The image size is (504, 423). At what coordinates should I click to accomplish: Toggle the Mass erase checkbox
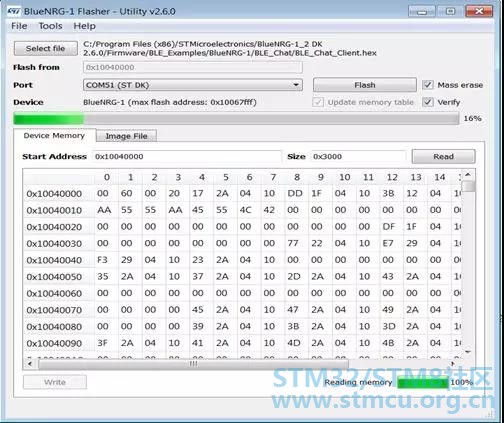(428, 85)
